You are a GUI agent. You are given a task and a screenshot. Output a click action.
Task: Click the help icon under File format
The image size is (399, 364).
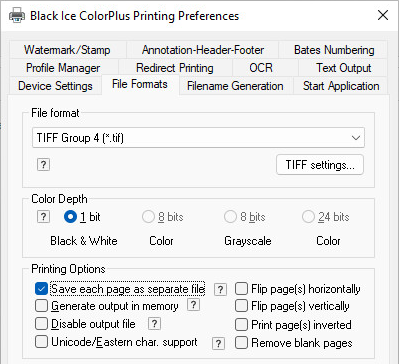coord(43,164)
